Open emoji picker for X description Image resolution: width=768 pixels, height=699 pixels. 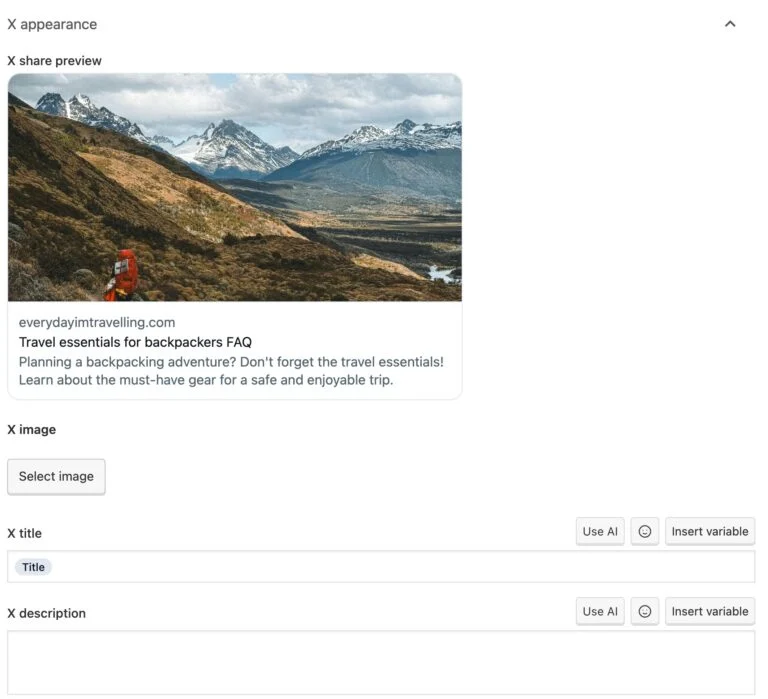645,611
